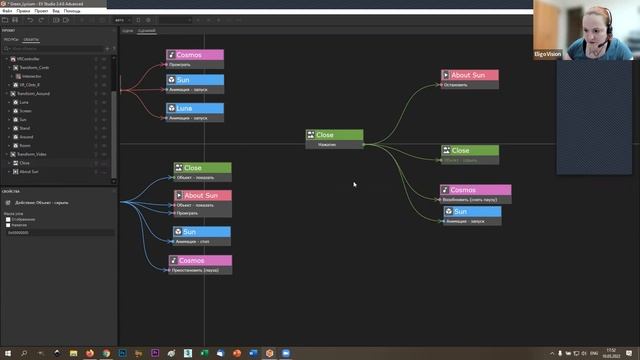The image size is (640, 360).
Task: Click the add object plus icon
Action: 107,49
